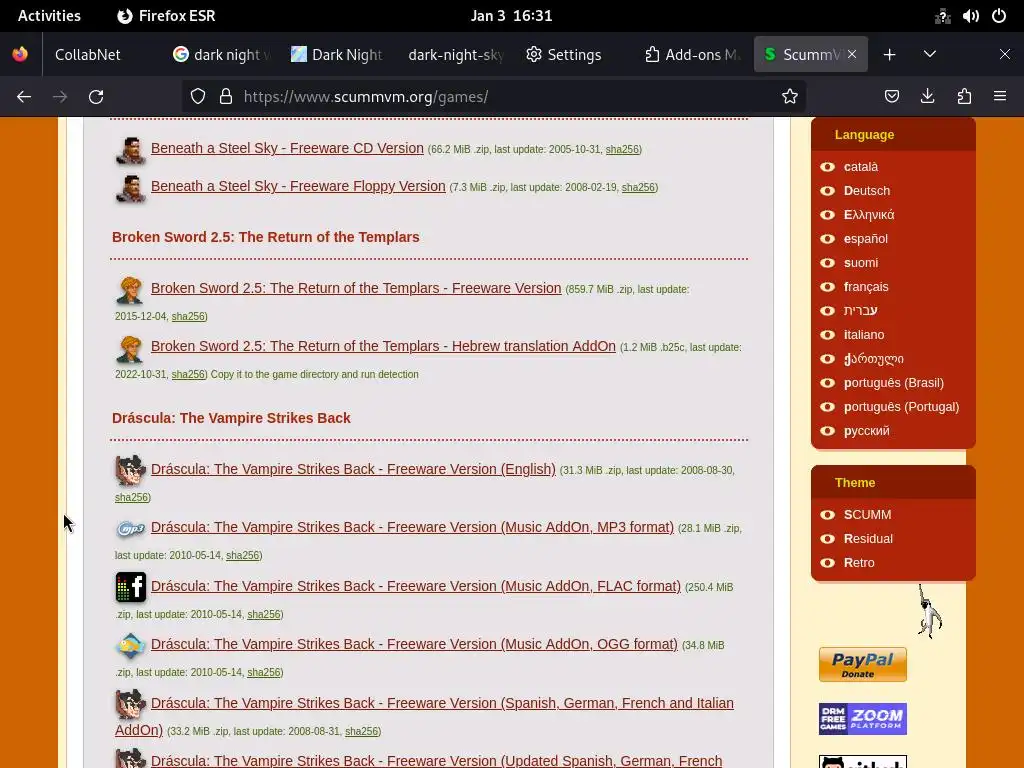Image resolution: width=1024 pixels, height=768 pixels.
Task: Open the Extensions menu
Action: (964, 97)
